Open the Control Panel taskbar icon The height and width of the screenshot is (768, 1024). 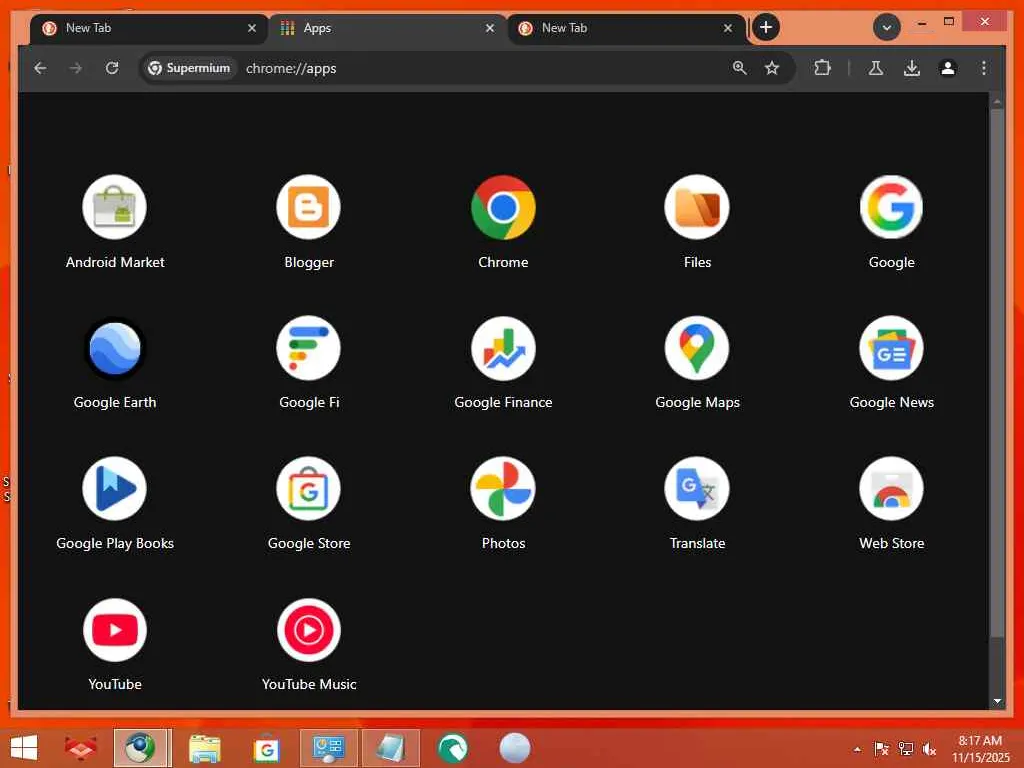(x=328, y=748)
